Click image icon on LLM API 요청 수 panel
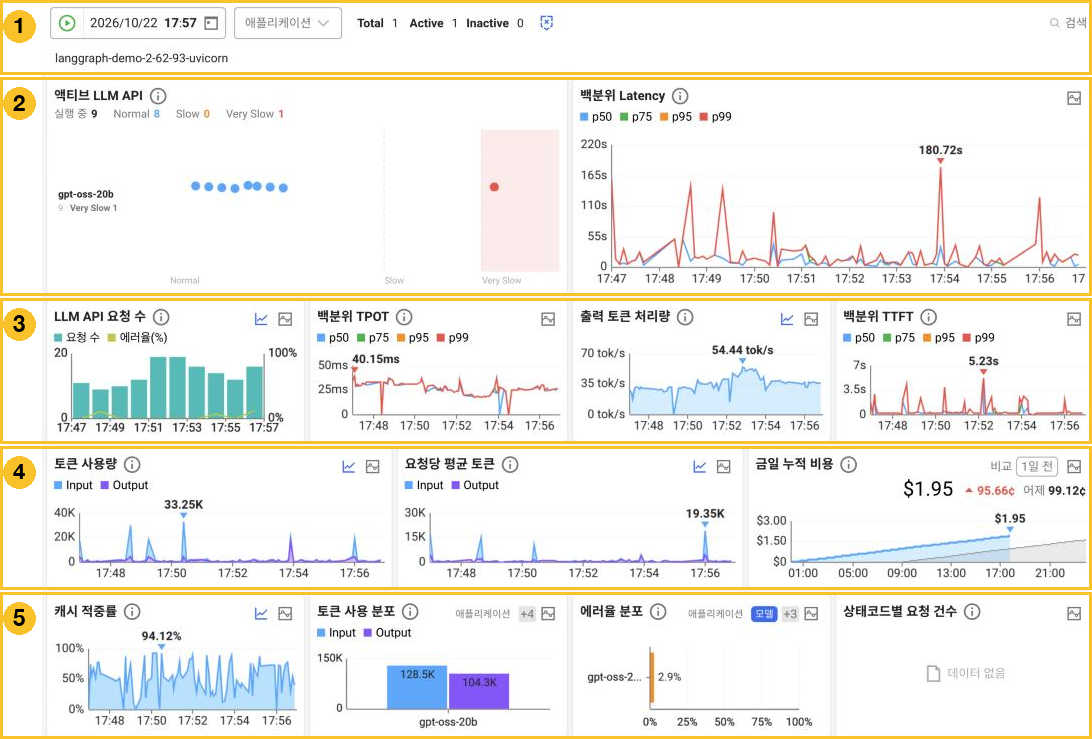1092x739 pixels. pyautogui.click(x=284, y=319)
